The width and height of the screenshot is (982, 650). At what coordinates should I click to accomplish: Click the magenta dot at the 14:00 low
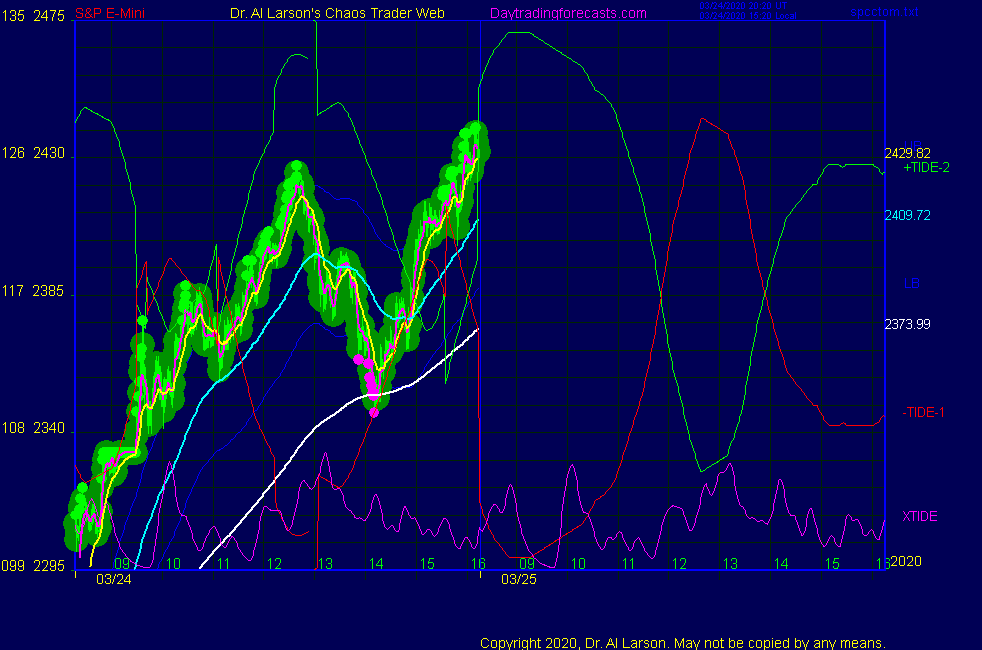pyautogui.click(x=374, y=411)
